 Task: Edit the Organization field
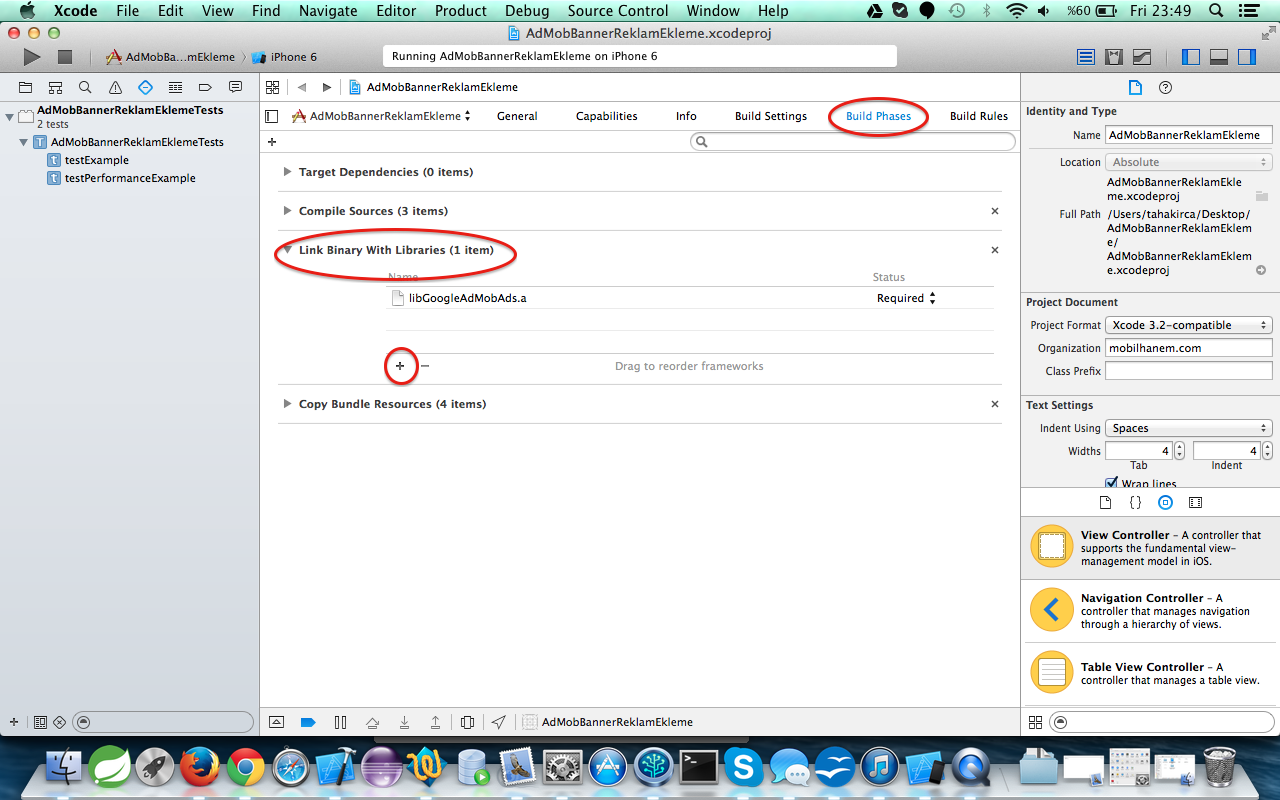1188,348
